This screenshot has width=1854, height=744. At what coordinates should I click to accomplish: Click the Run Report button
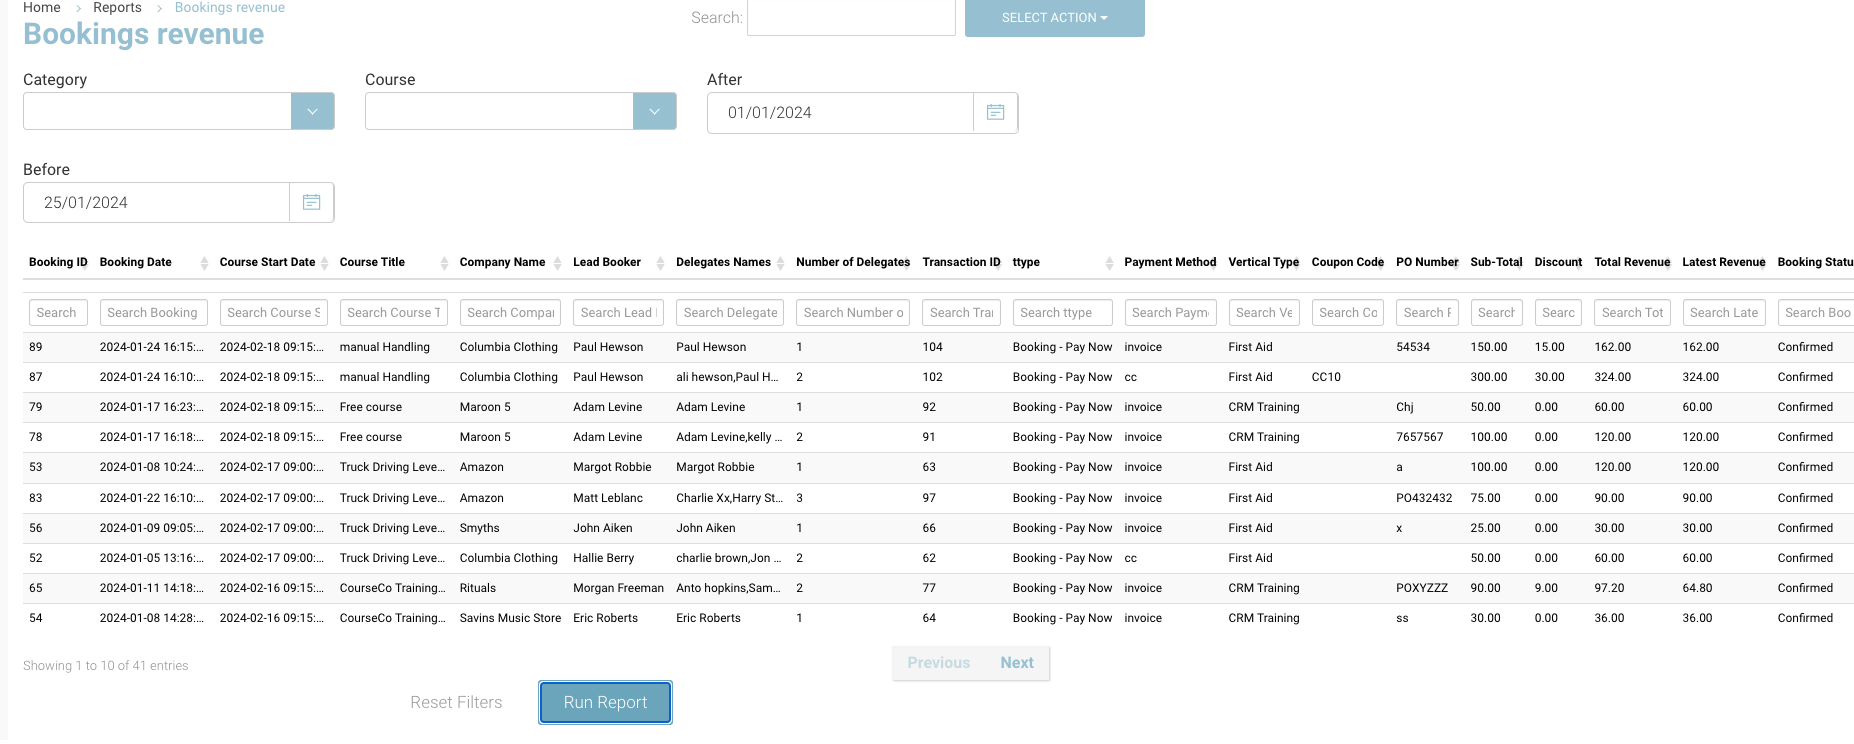pos(605,703)
